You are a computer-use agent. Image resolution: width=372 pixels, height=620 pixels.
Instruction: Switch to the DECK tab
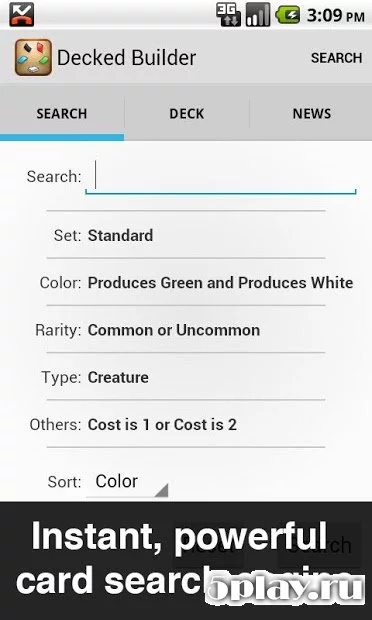[x=187, y=114]
